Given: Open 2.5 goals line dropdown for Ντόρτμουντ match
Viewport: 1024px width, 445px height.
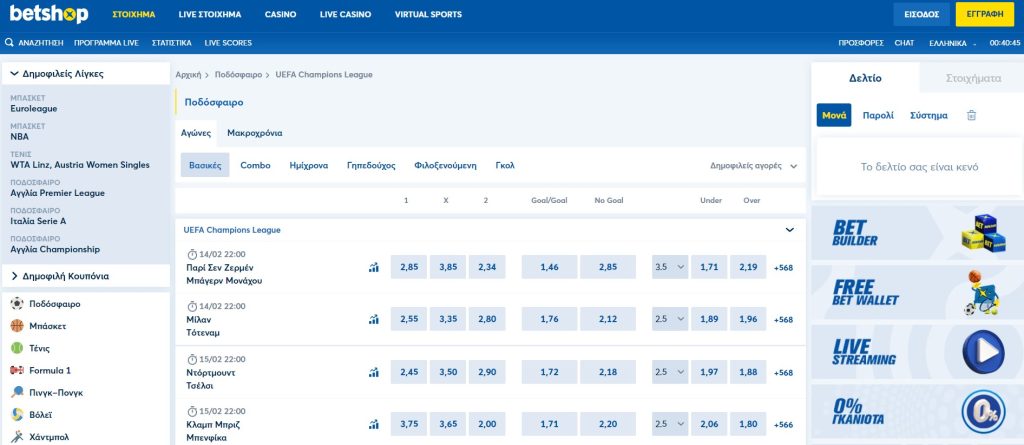Looking at the screenshot, I should pos(669,372).
